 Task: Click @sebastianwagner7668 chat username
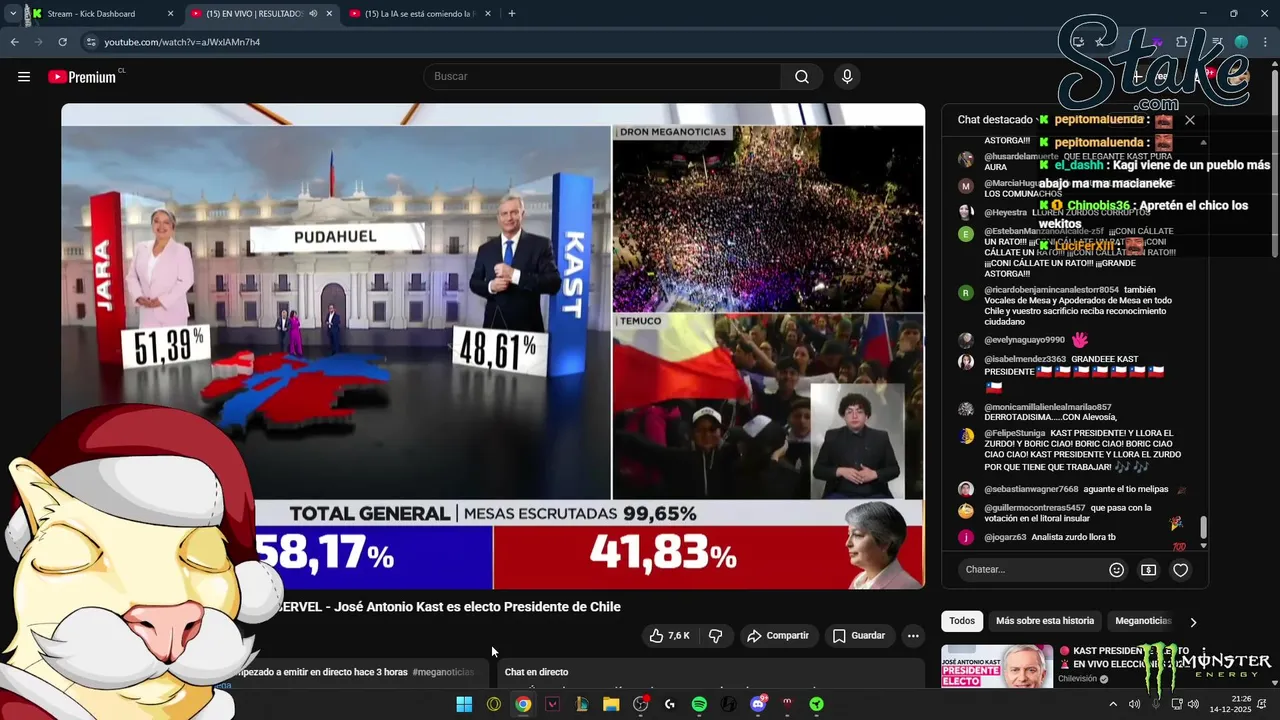click(1031, 489)
